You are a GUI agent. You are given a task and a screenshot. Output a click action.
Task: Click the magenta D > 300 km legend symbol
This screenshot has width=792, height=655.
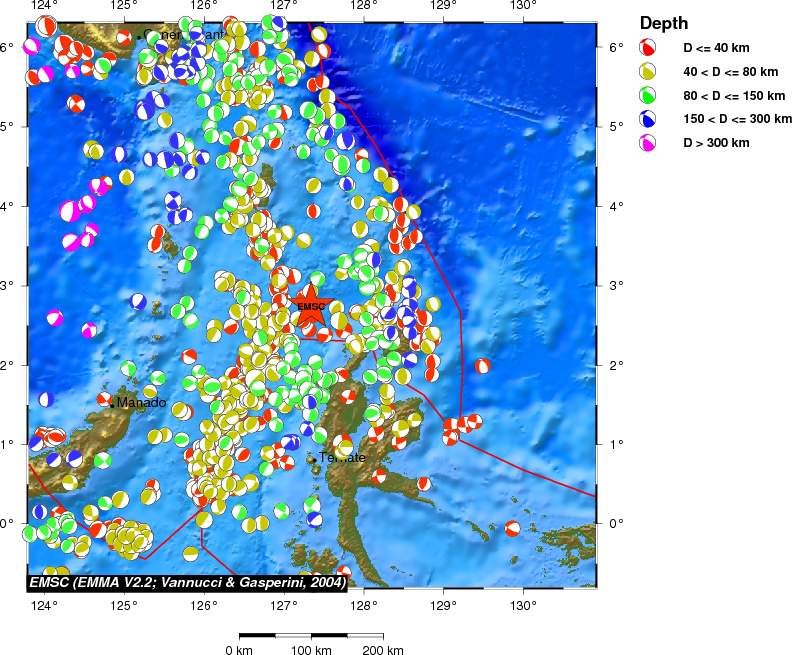point(648,143)
